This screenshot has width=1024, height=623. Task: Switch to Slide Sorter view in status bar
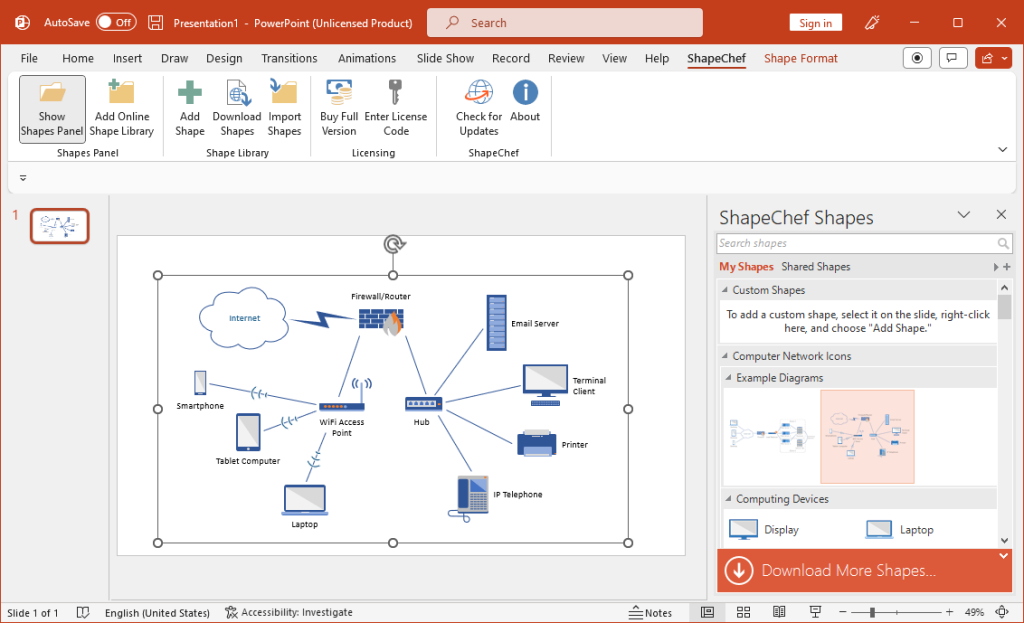pos(743,611)
